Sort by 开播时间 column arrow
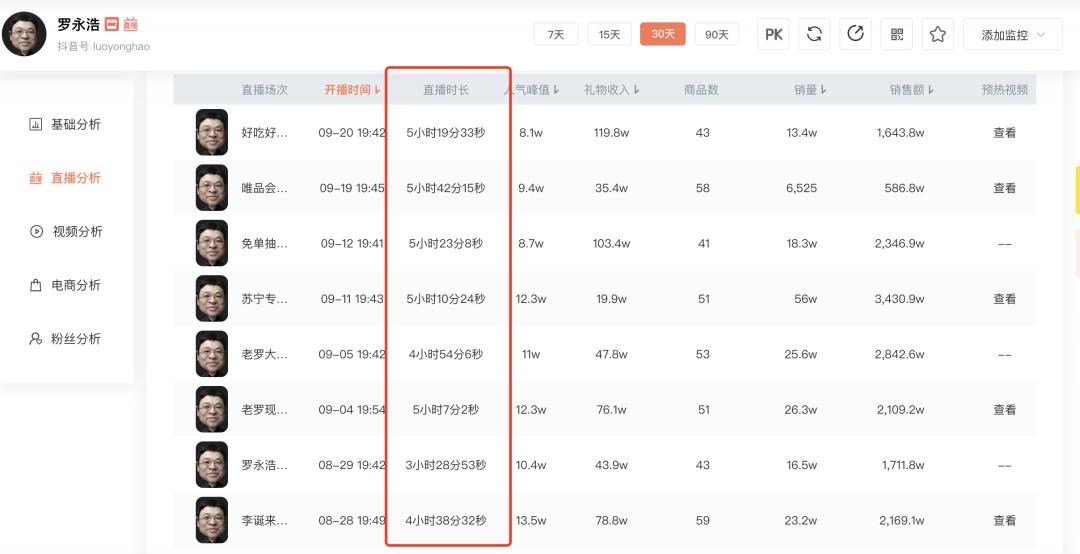Image resolution: width=1080 pixels, height=554 pixels. pyautogui.click(x=377, y=90)
